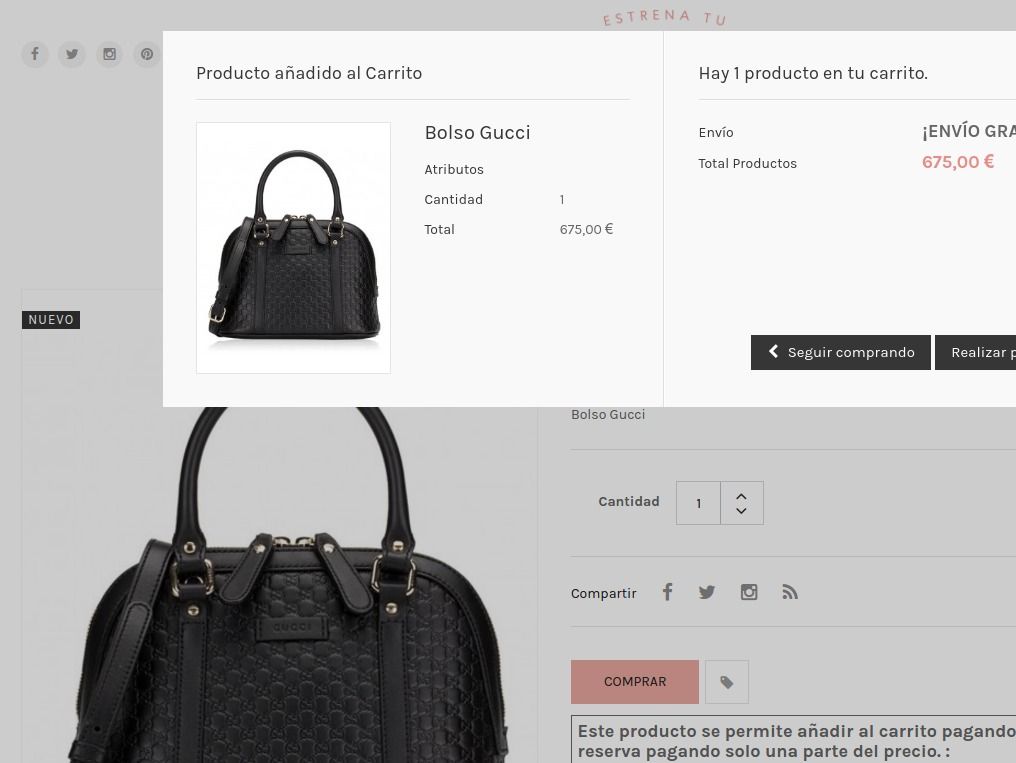Click the large product image of the bag
Viewport: 1016px width, 763px height.
point(279,584)
